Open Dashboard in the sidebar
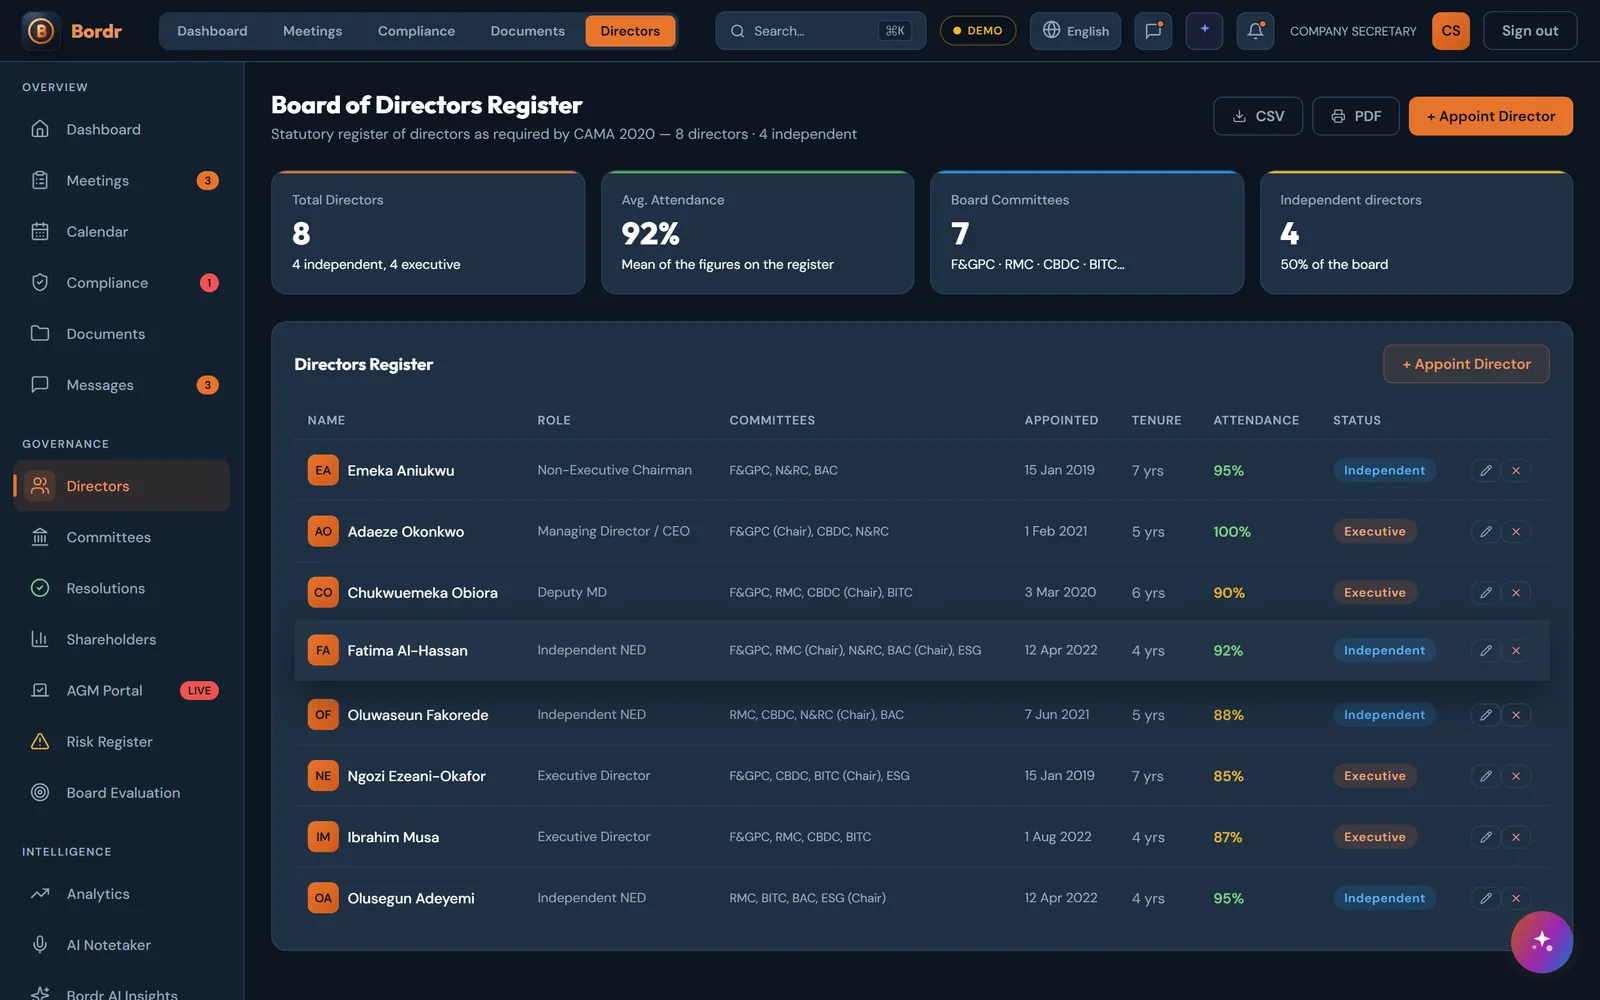The width and height of the screenshot is (1600, 1000). (x=122, y=129)
